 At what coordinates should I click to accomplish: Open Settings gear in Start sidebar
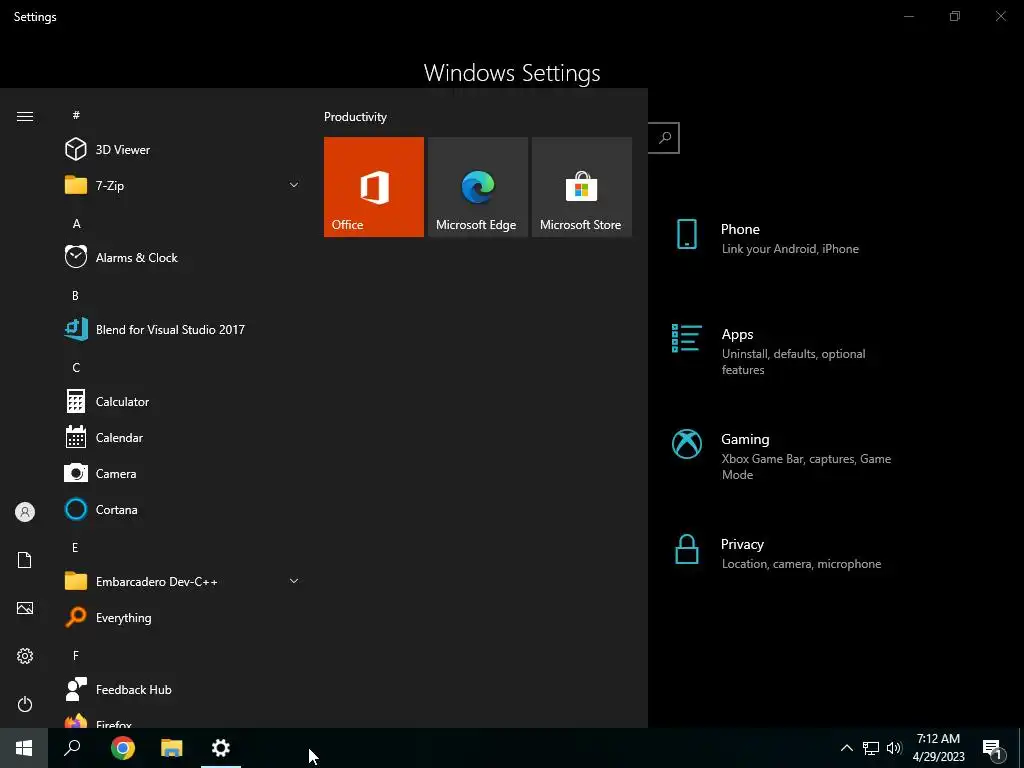[x=25, y=656]
